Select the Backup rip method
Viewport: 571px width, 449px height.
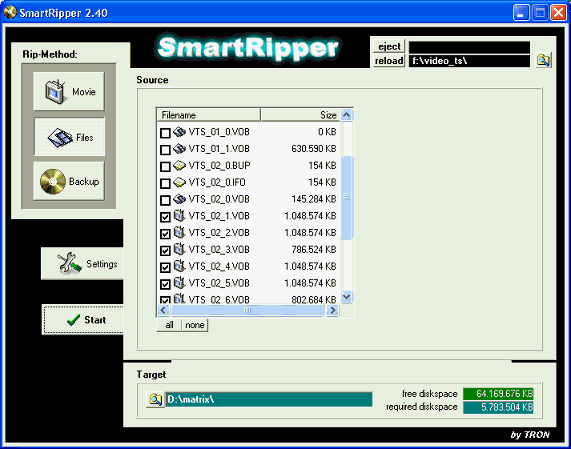[69, 181]
